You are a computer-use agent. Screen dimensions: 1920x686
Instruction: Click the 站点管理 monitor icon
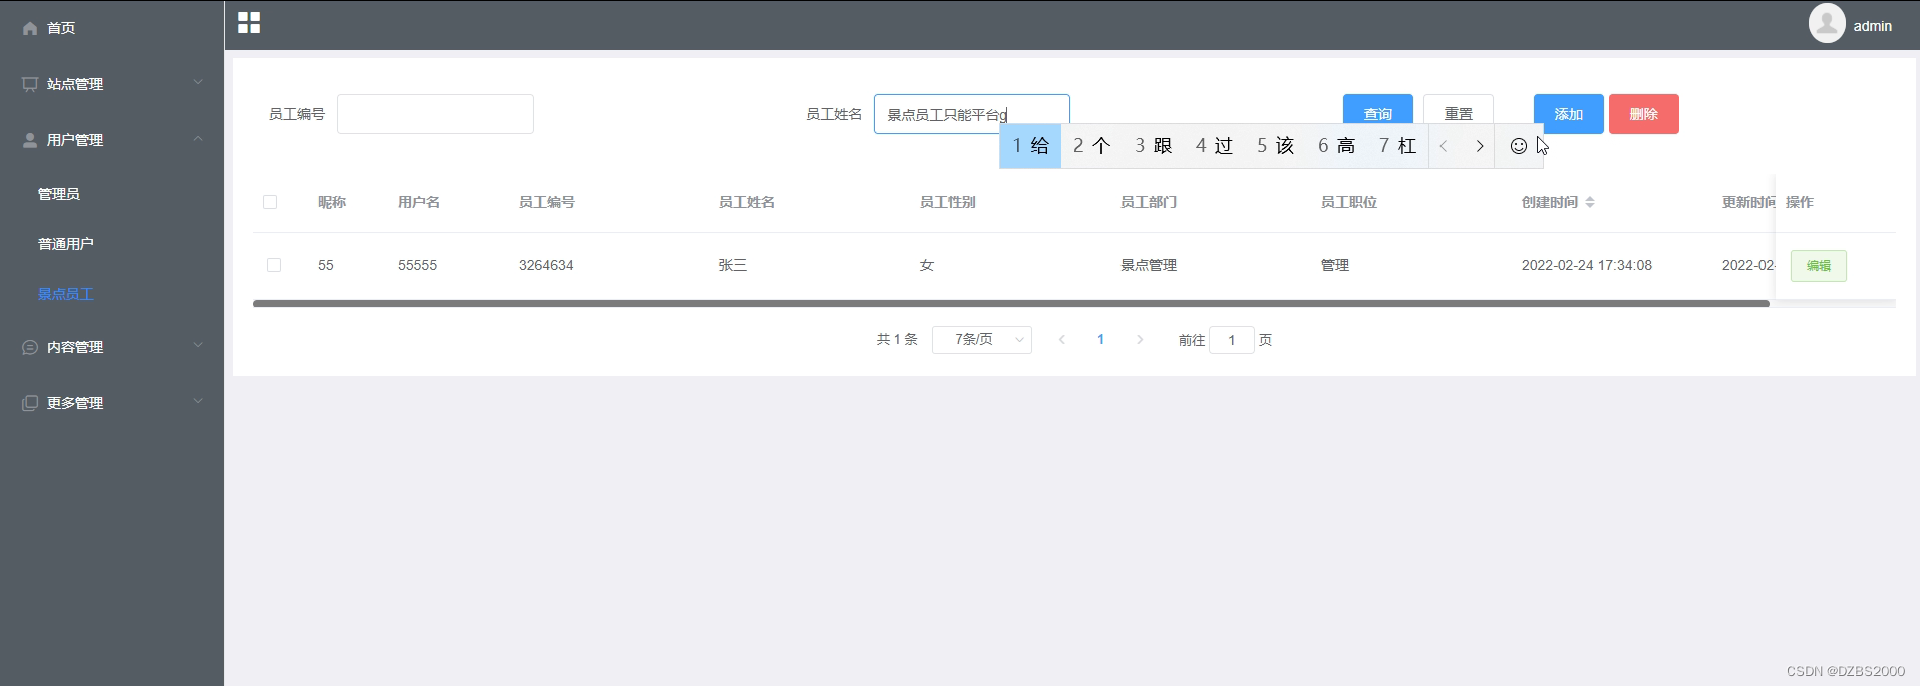click(30, 84)
